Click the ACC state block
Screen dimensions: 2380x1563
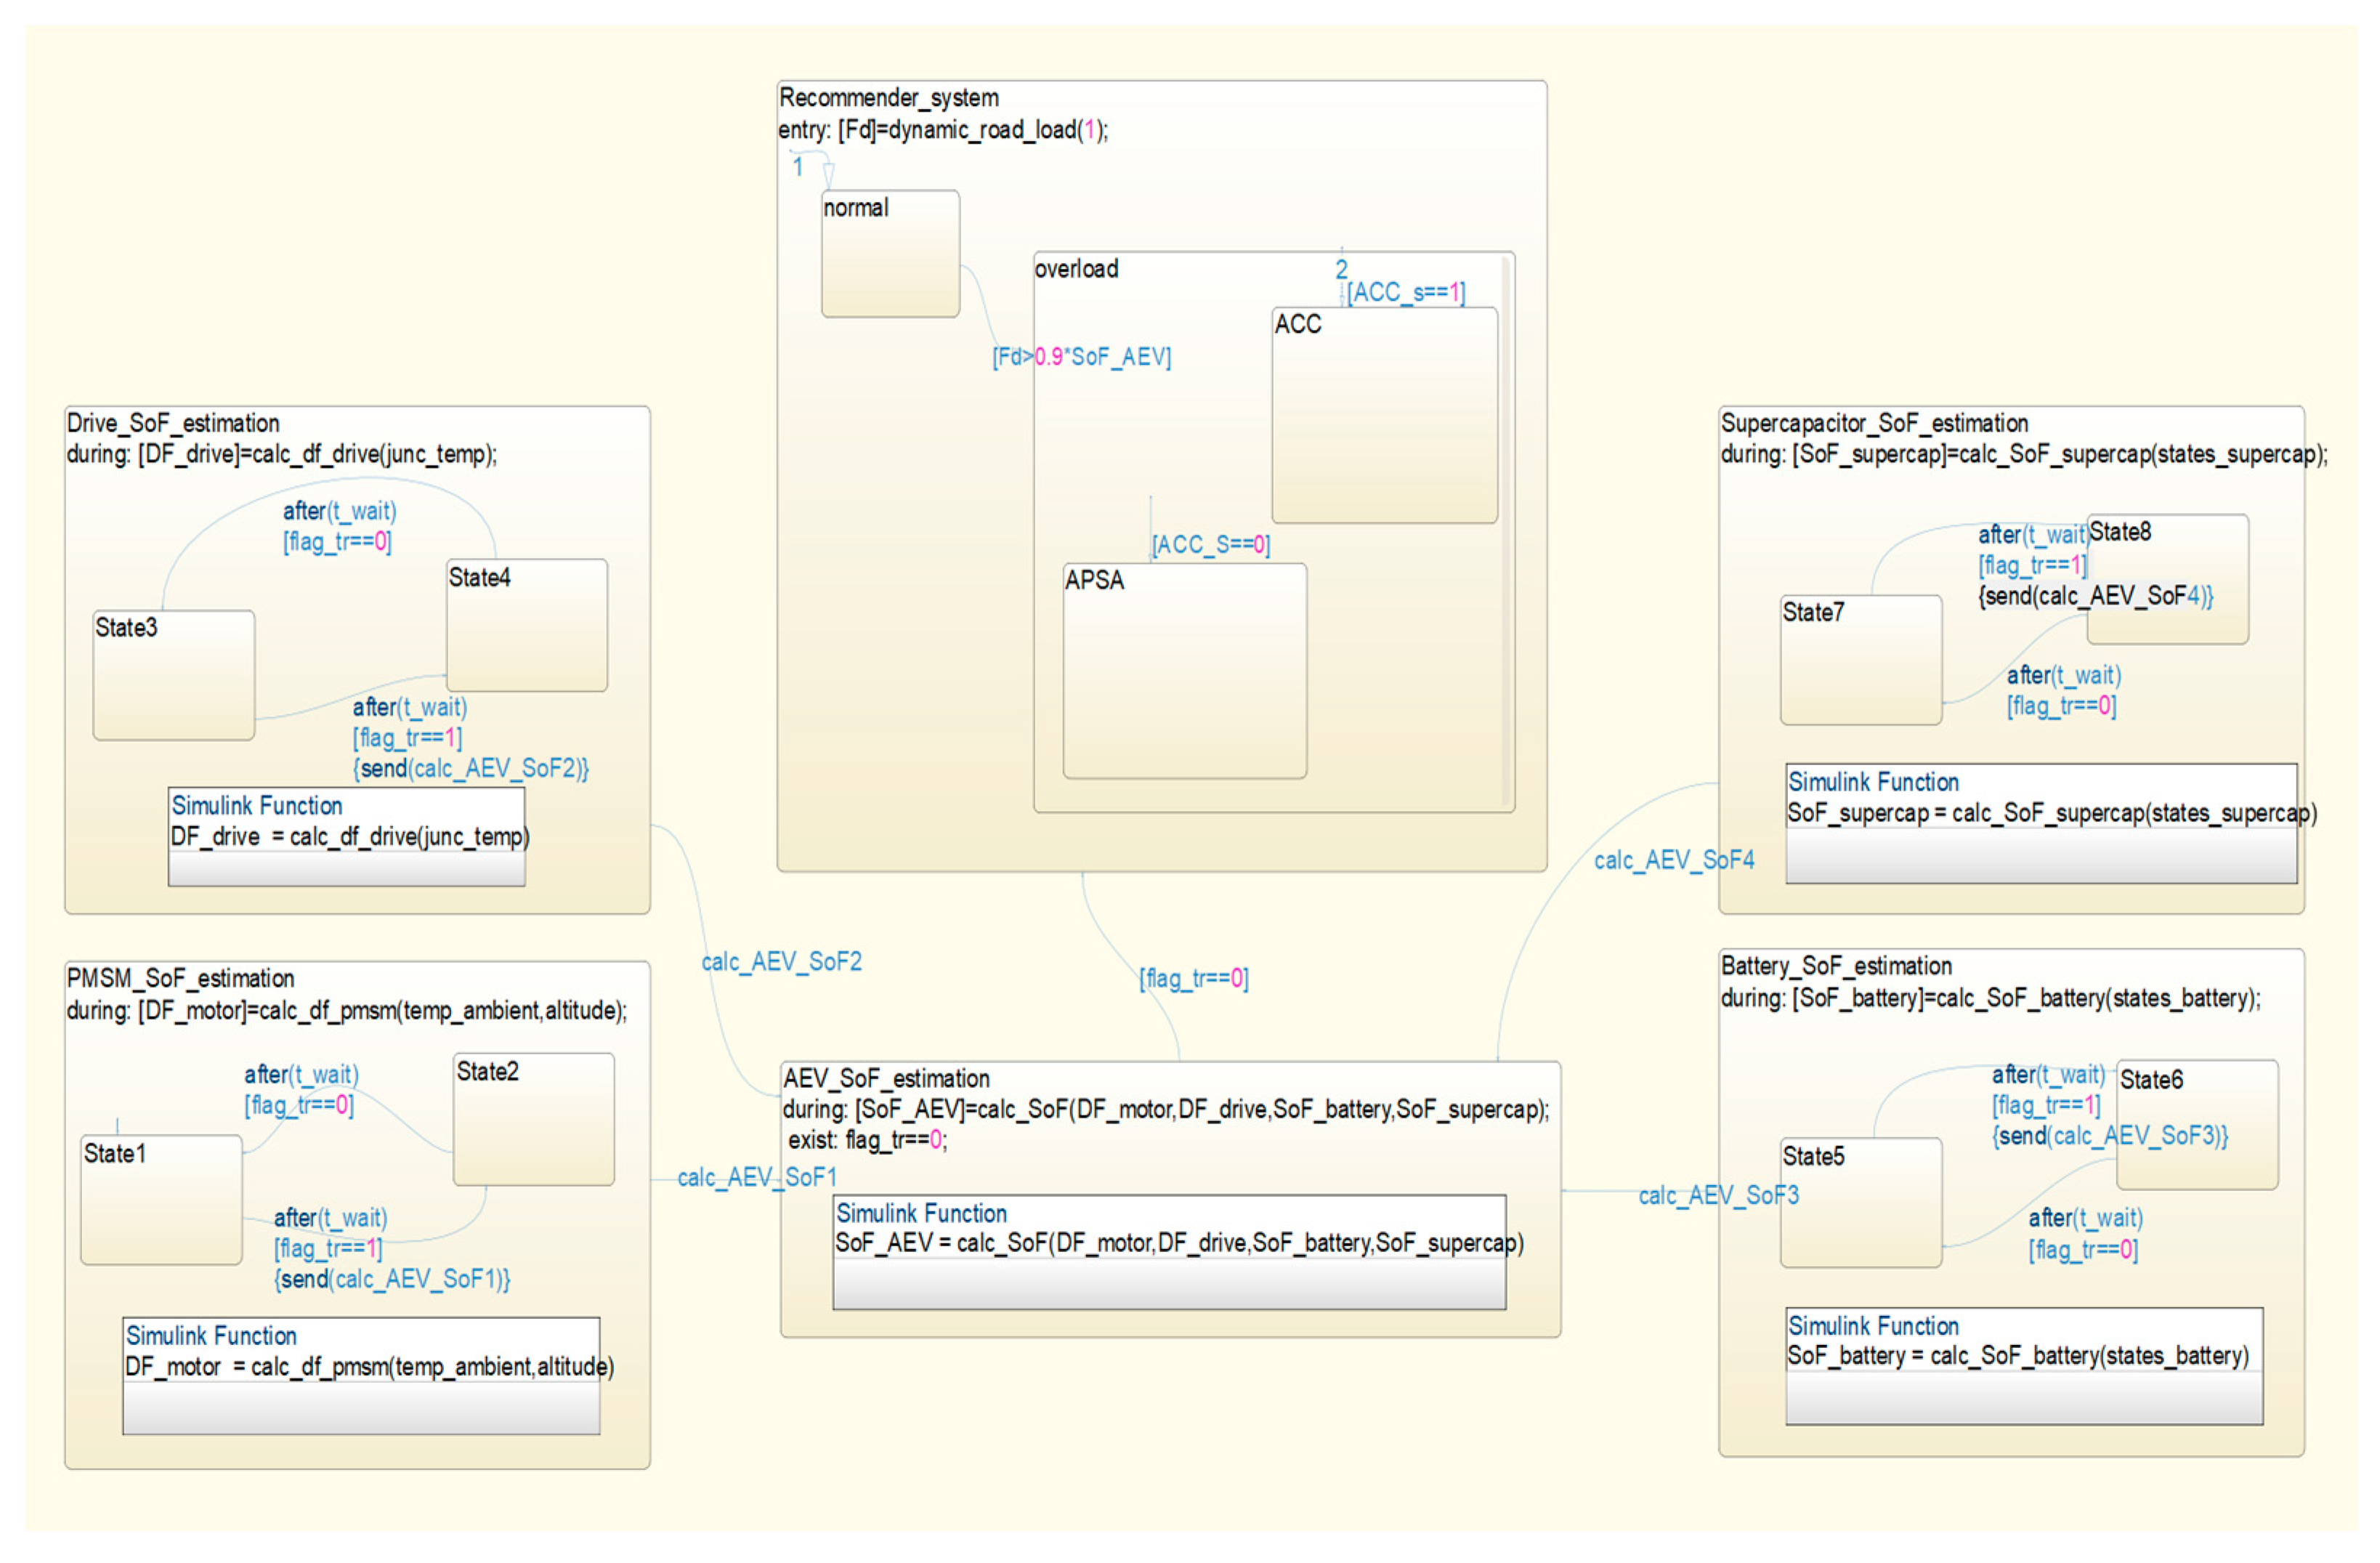click(1384, 415)
